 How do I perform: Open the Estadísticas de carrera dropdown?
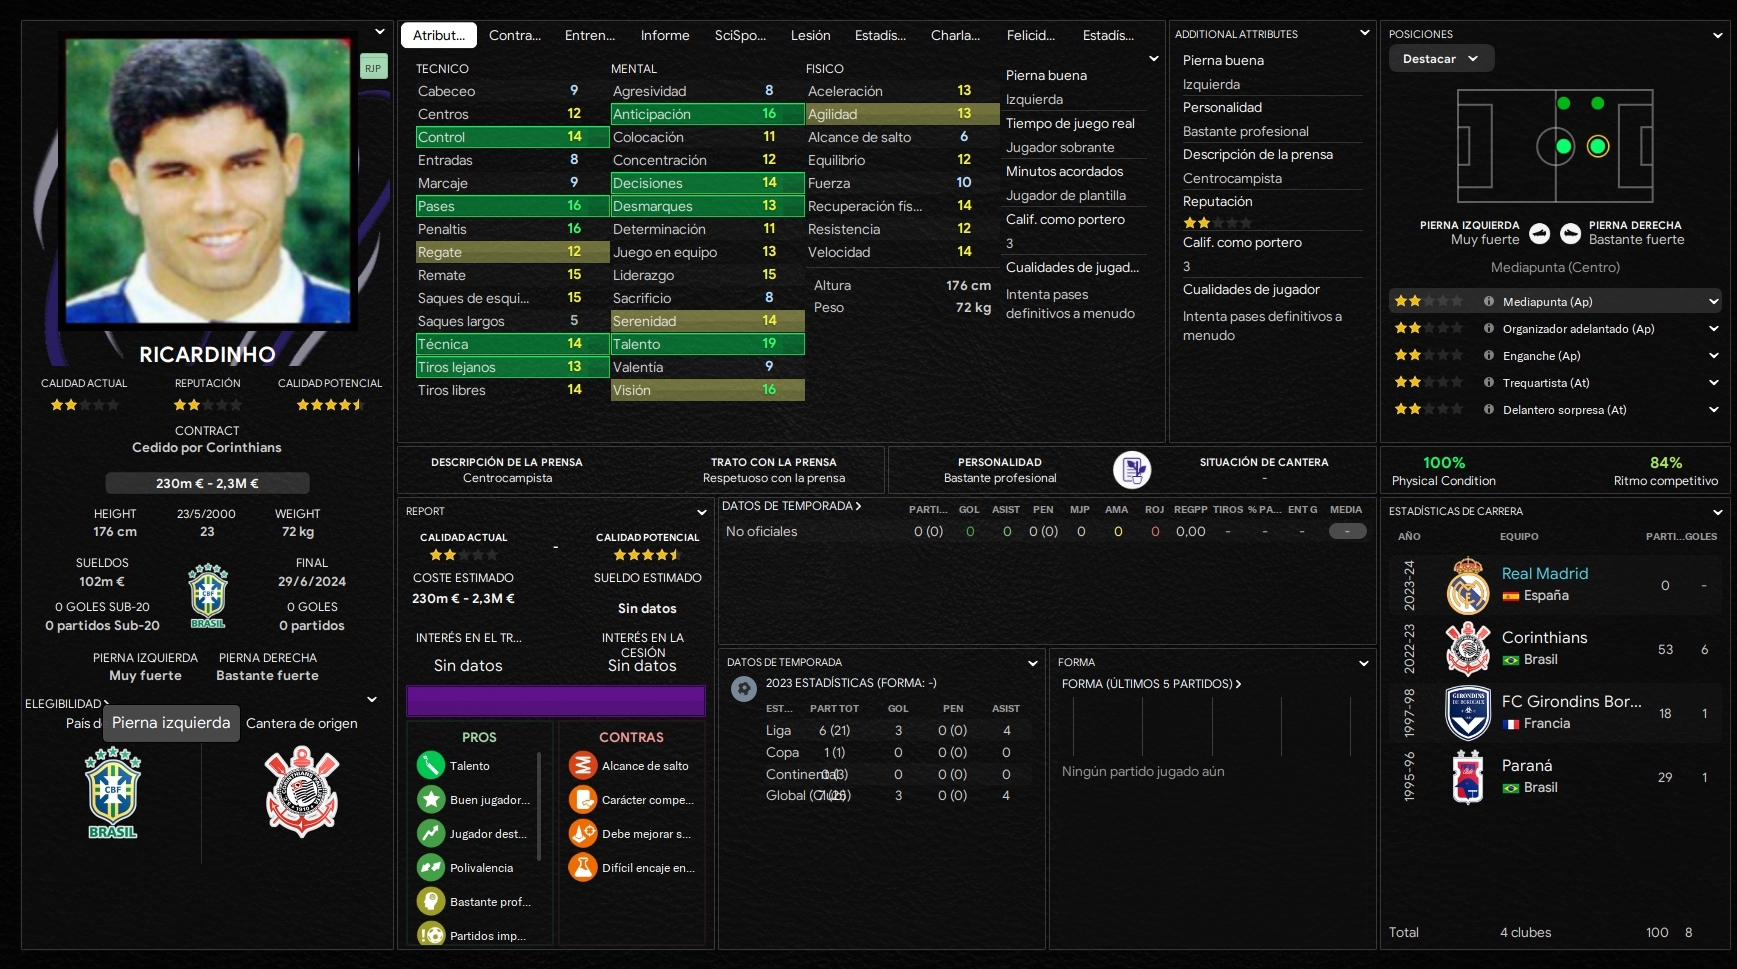coord(1718,512)
